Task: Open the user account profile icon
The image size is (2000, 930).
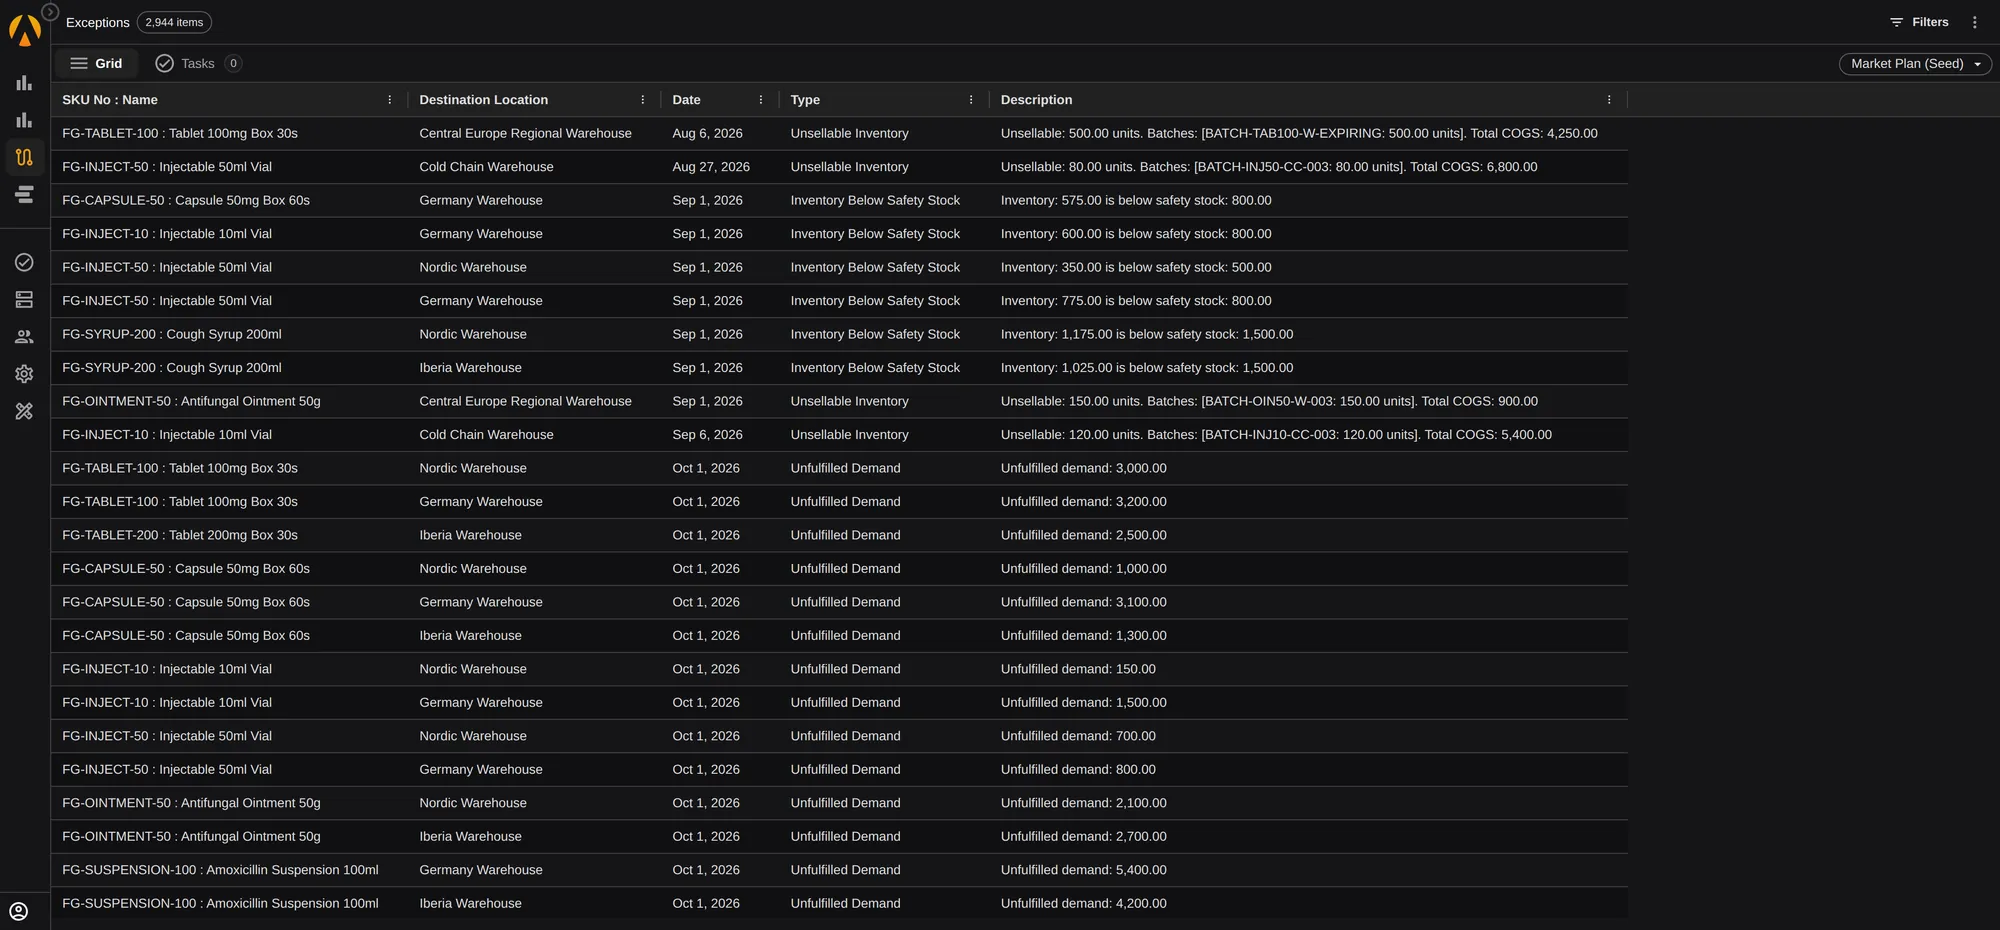Action: 19,911
